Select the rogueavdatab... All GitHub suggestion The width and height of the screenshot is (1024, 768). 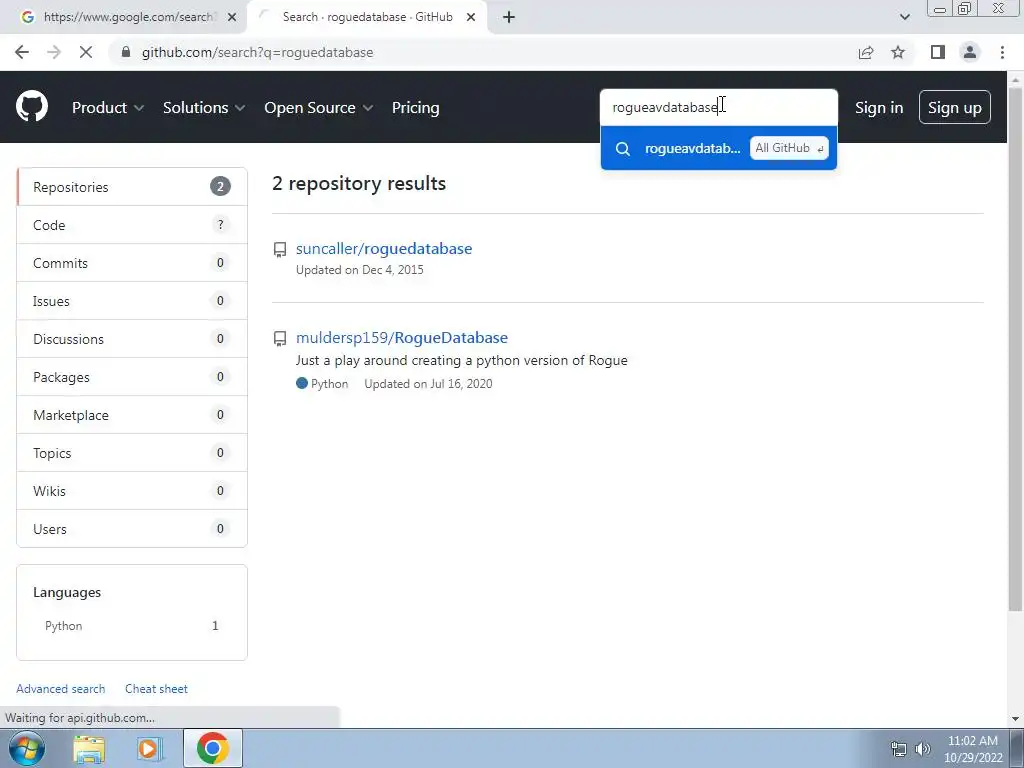[718, 148]
